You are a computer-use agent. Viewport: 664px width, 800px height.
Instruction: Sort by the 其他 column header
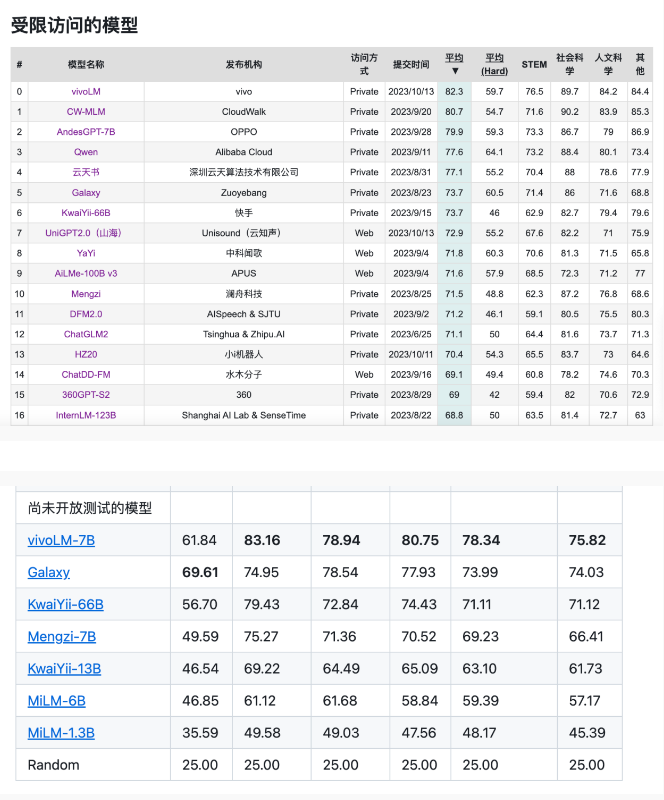[x=640, y=64]
